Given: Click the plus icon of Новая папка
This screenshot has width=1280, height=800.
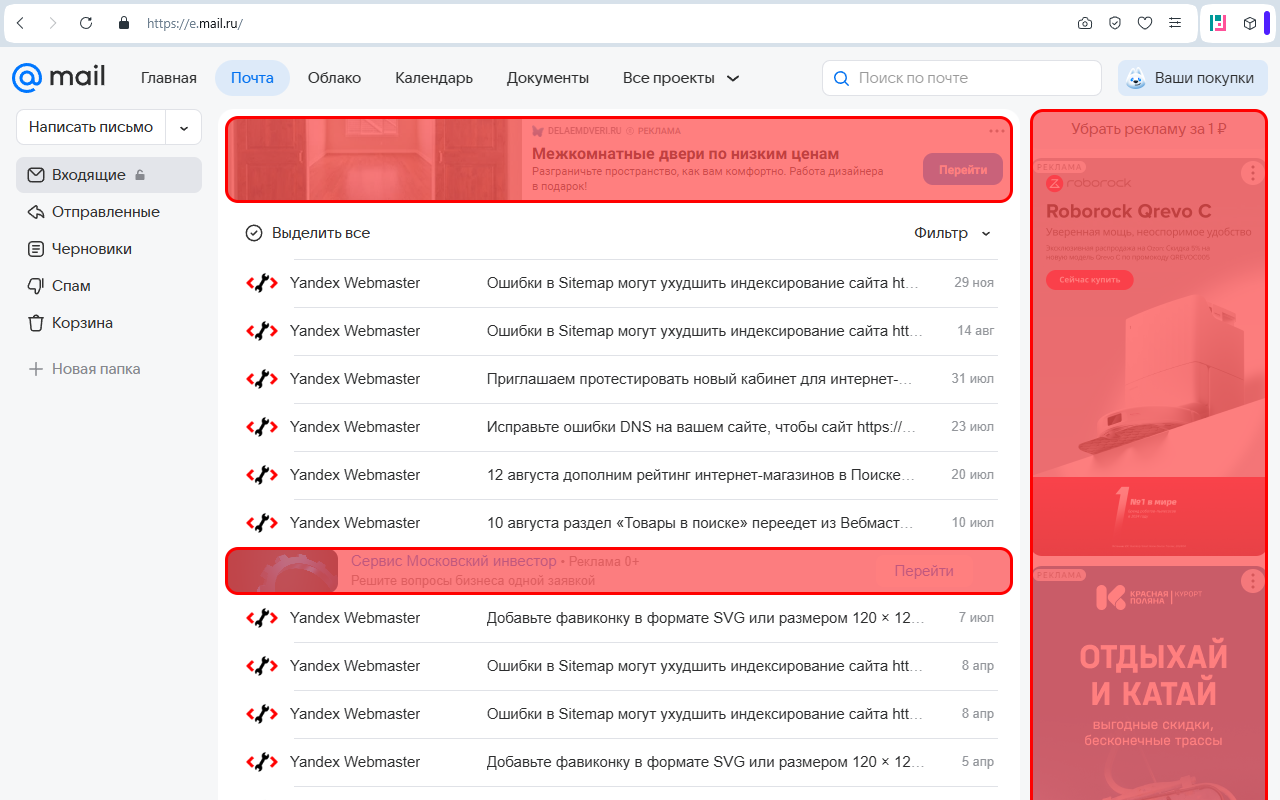Looking at the screenshot, I should (36, 369).
